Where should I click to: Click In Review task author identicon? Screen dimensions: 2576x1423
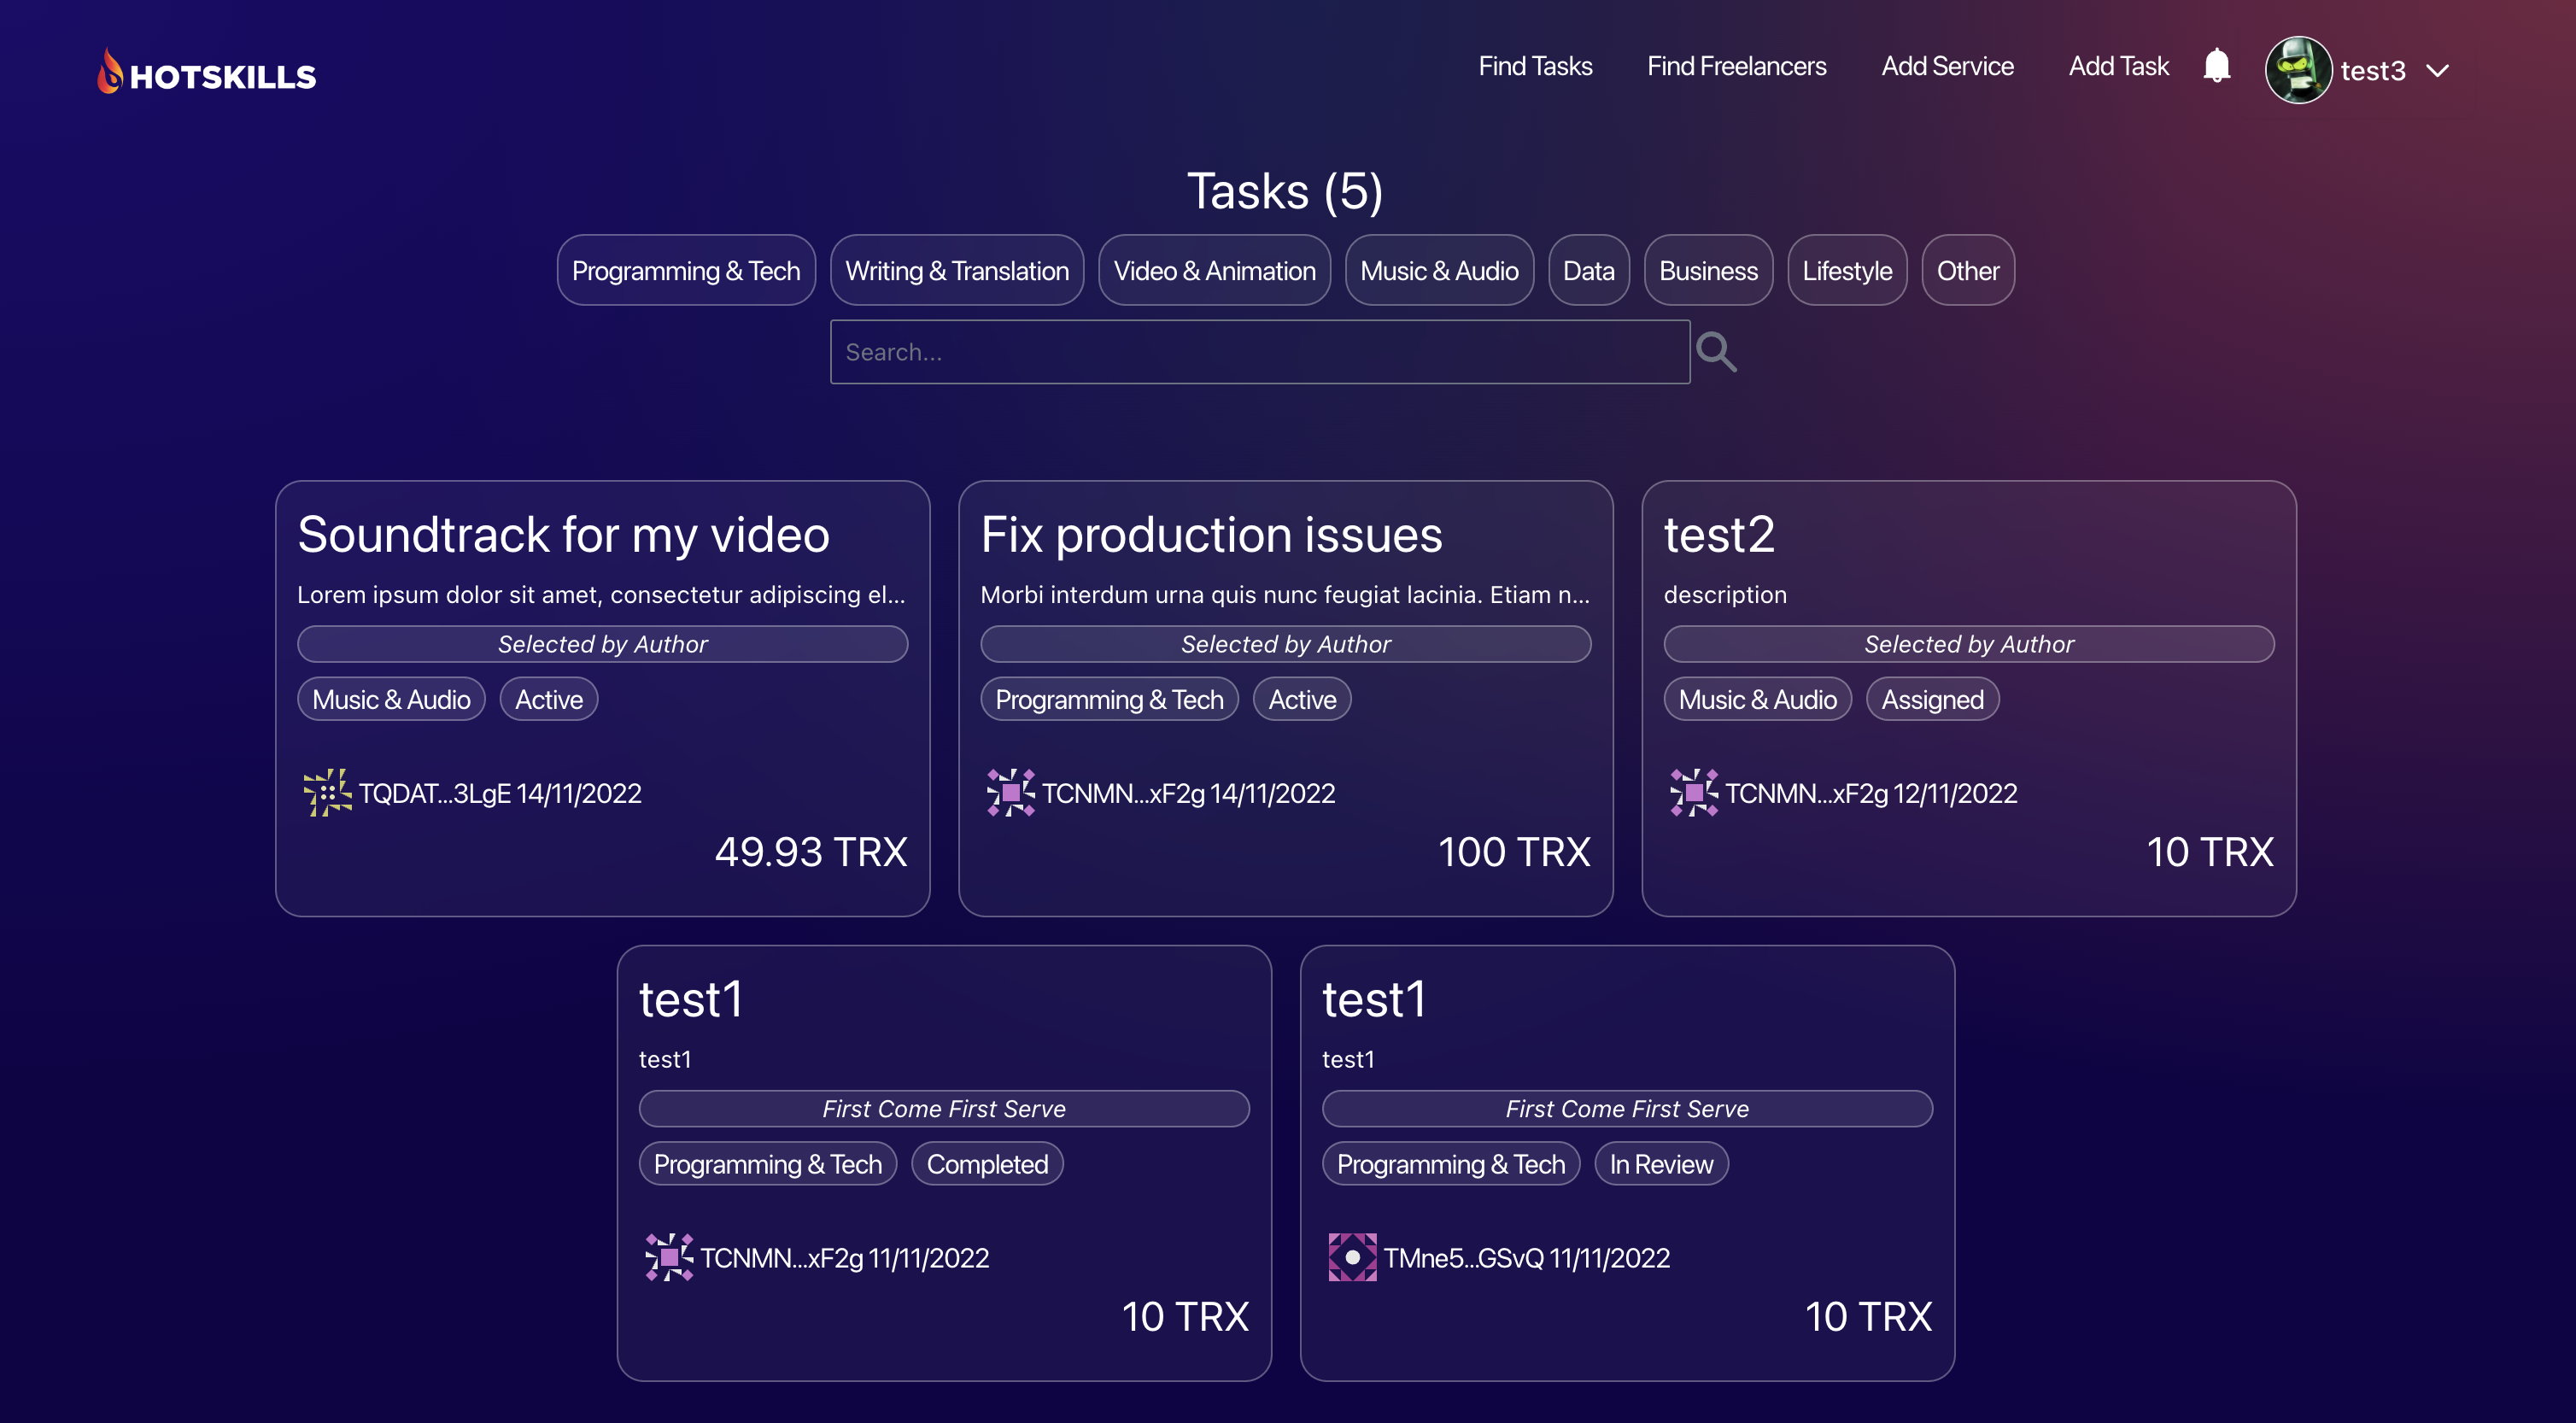tap(1352, 1257)
